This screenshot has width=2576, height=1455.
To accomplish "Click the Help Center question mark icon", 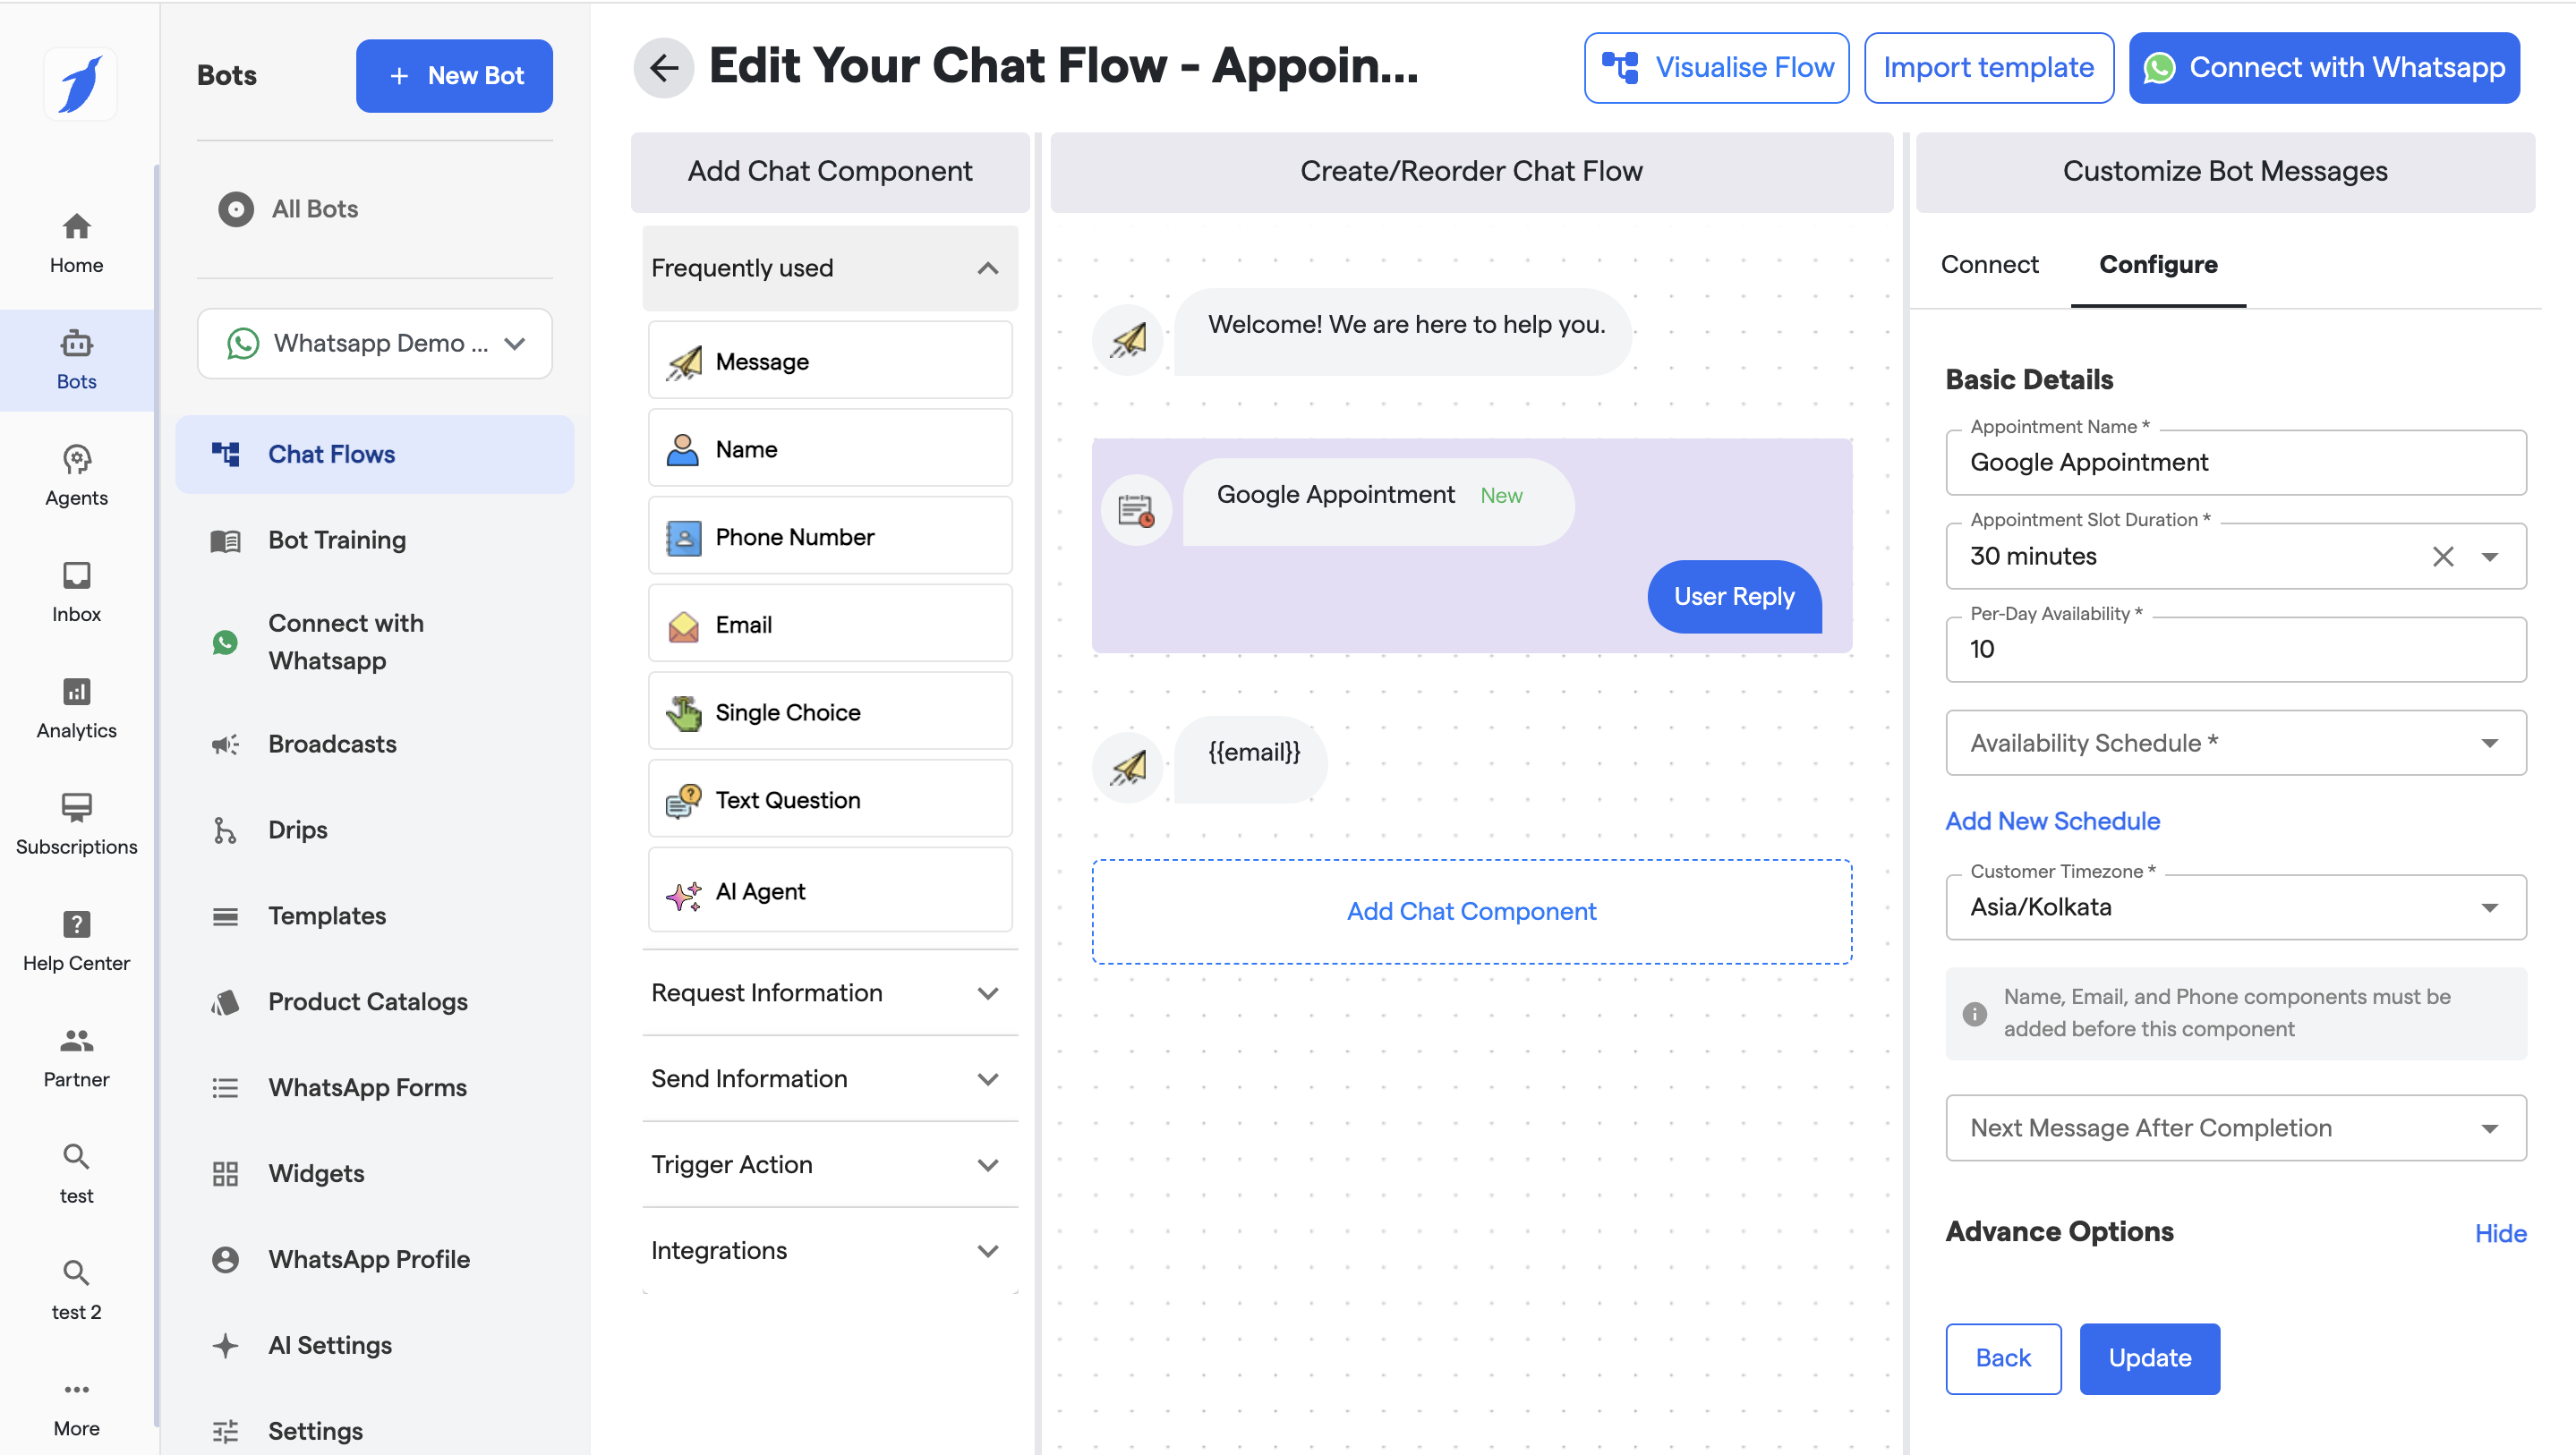I will (x=76, y=923).
